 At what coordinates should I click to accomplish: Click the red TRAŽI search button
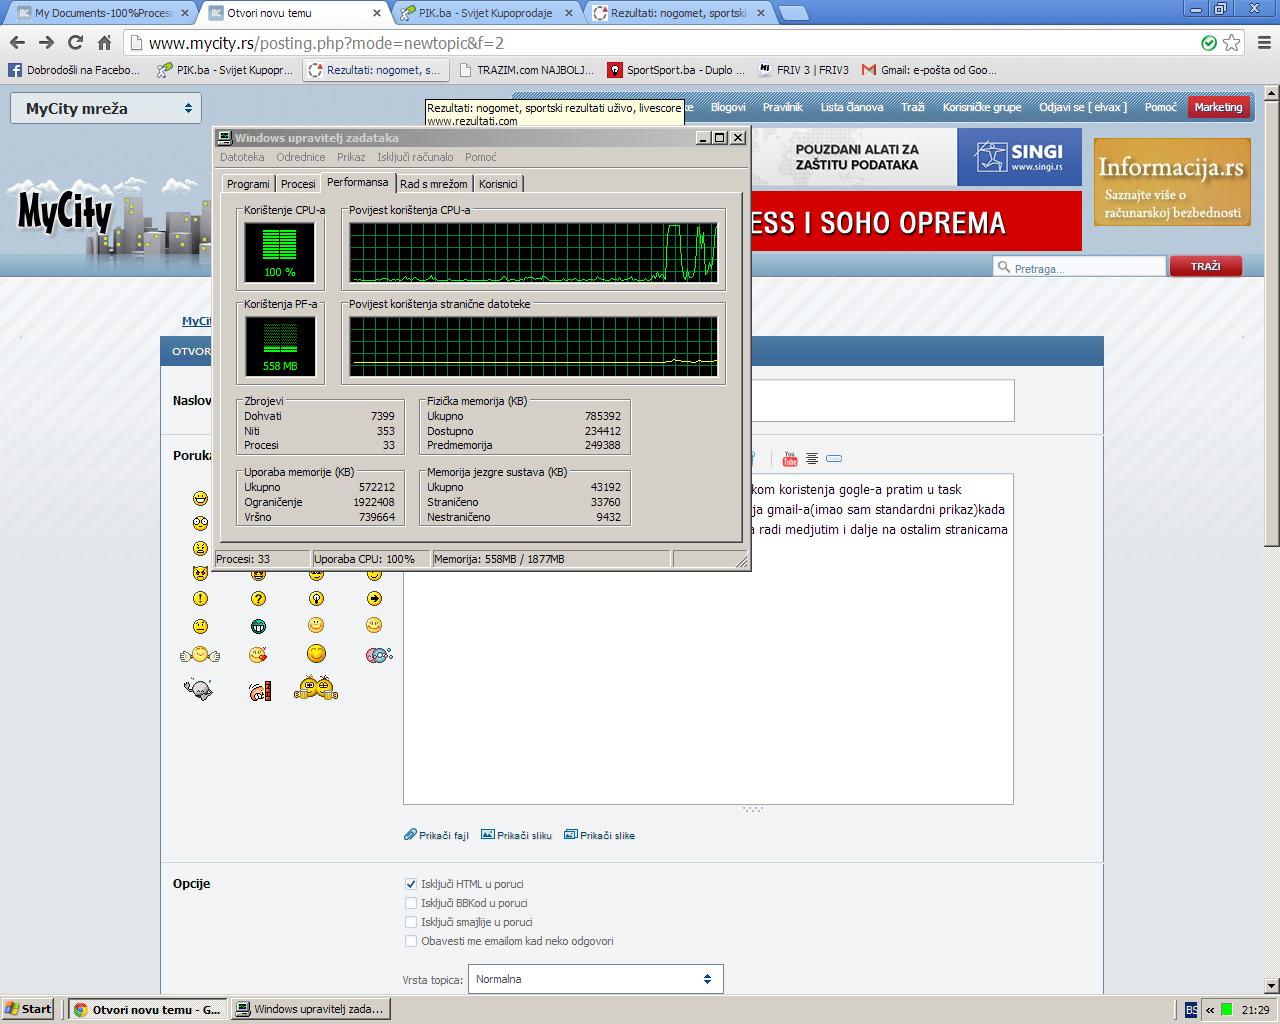pyautogui.click(x=1205, y=266)
